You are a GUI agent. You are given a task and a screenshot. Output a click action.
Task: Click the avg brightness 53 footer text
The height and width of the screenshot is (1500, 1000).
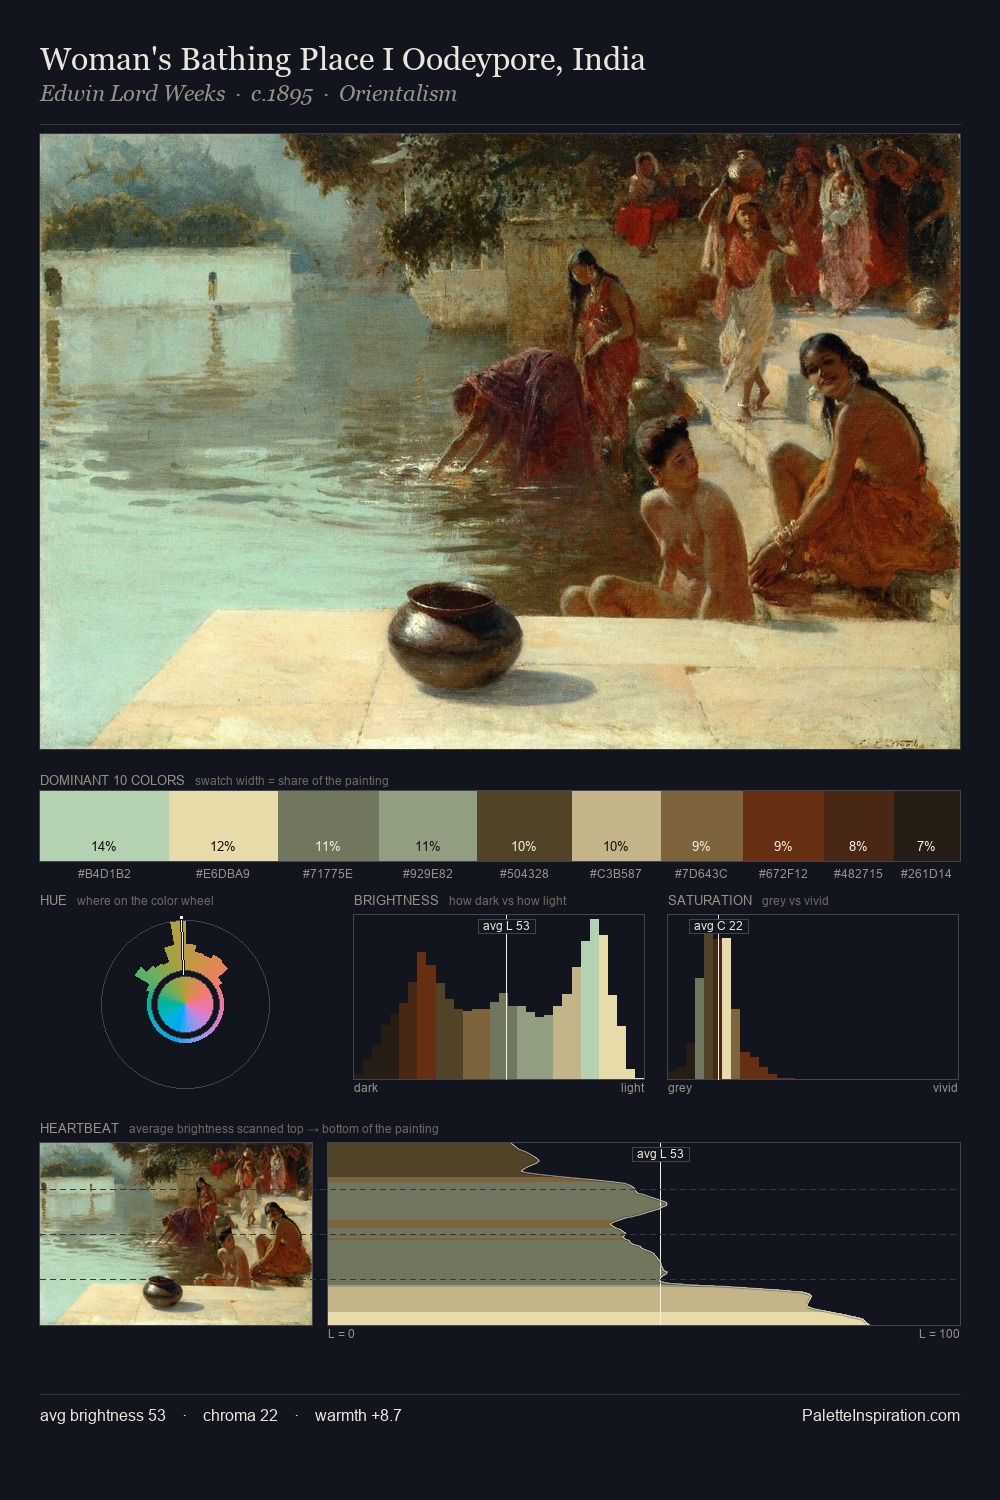pyautogui.click(x=103, y=1415)
